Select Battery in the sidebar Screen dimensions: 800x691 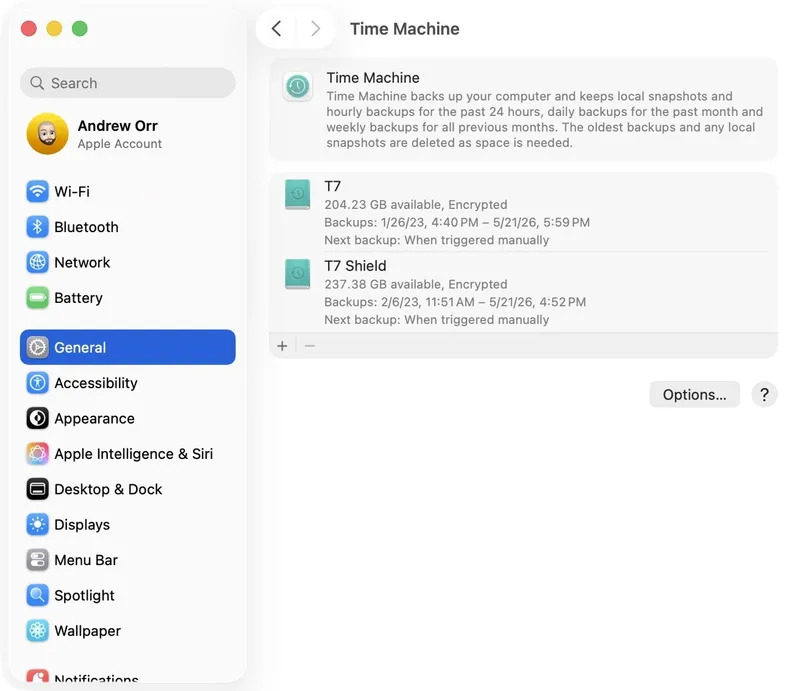pos(128,298)
